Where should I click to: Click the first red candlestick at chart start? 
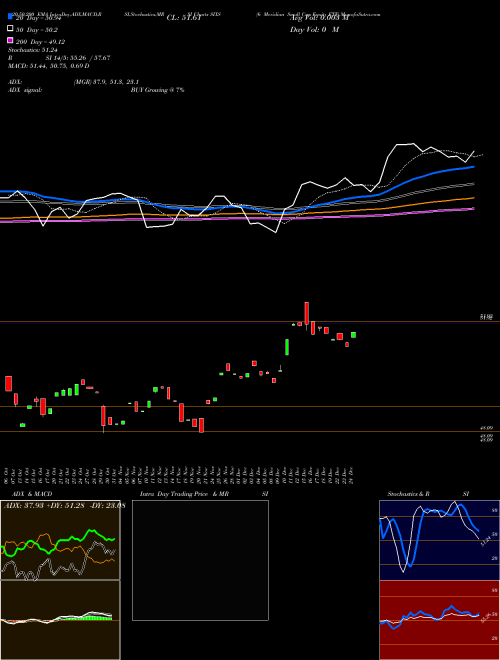click(8, 383)
